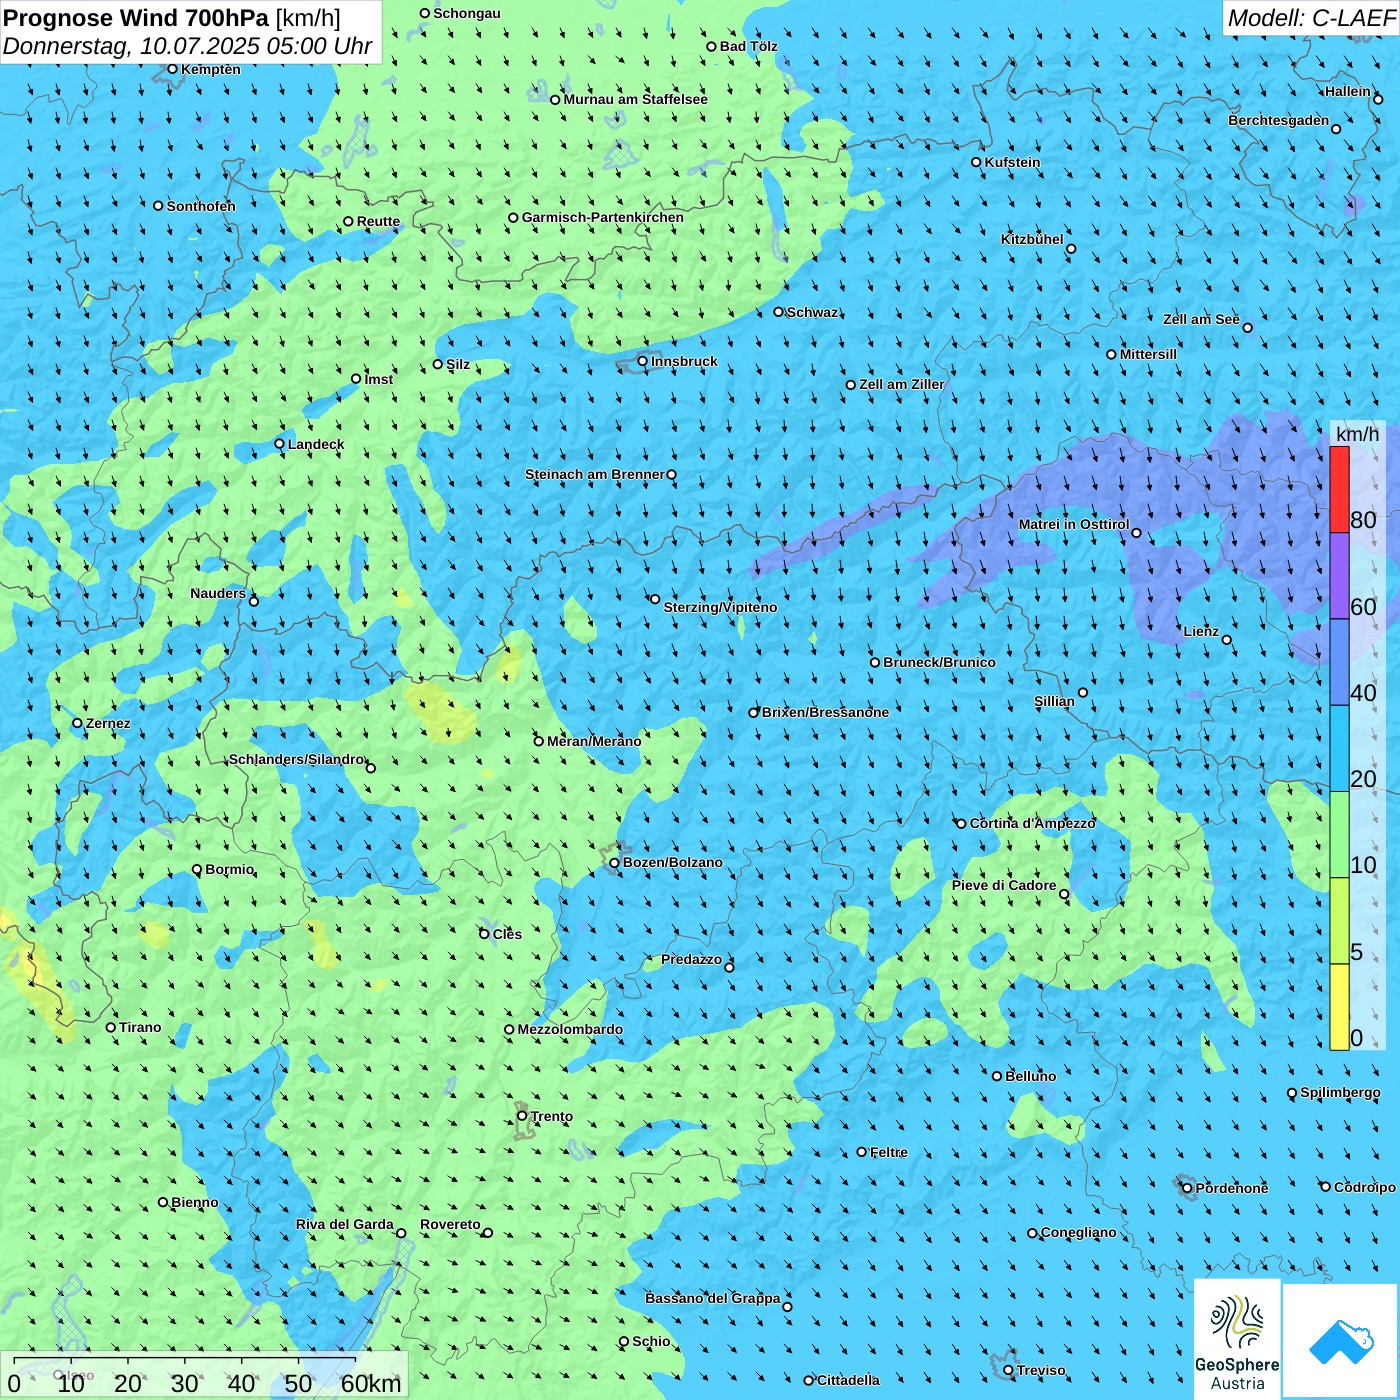Click the Bassano del Grappa label

coord(712,1298)
